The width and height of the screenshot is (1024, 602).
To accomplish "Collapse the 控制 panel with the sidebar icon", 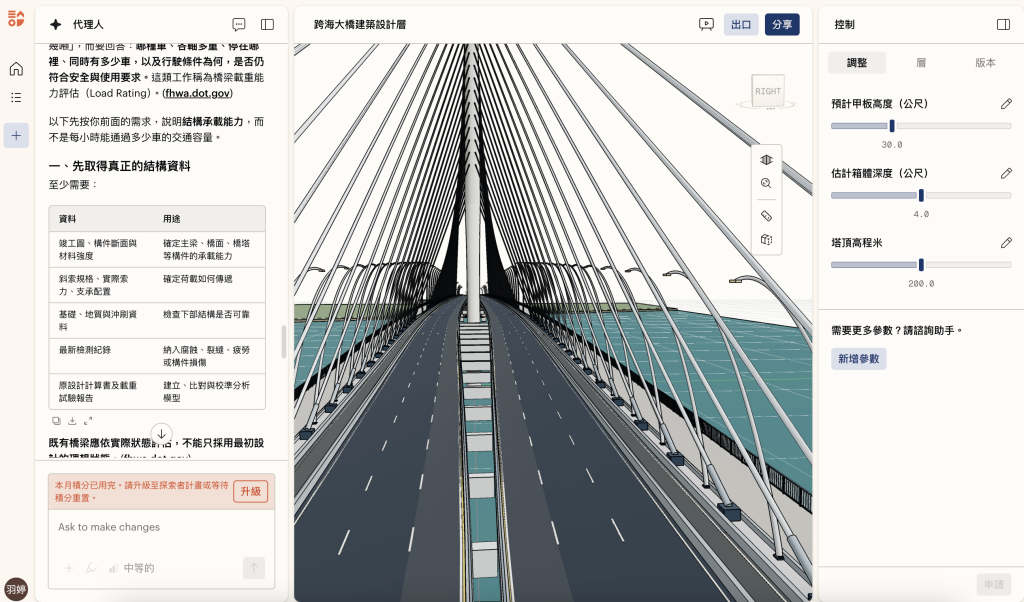I will [x=1003, y=24].
